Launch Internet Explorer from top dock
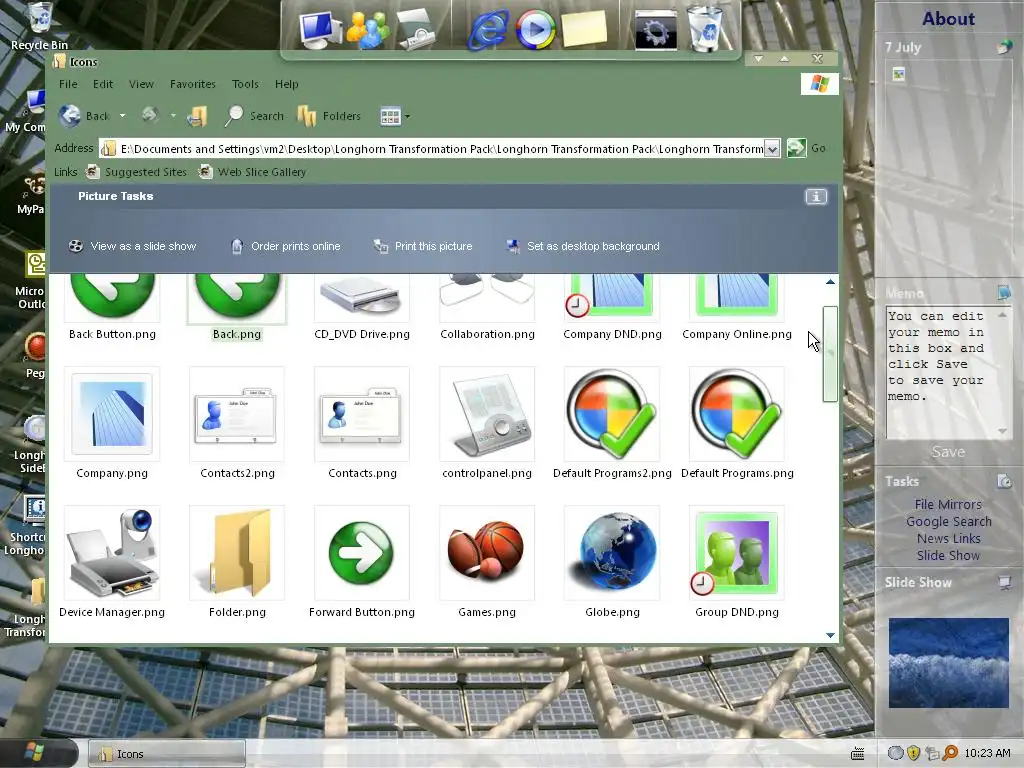 (489, 29)
